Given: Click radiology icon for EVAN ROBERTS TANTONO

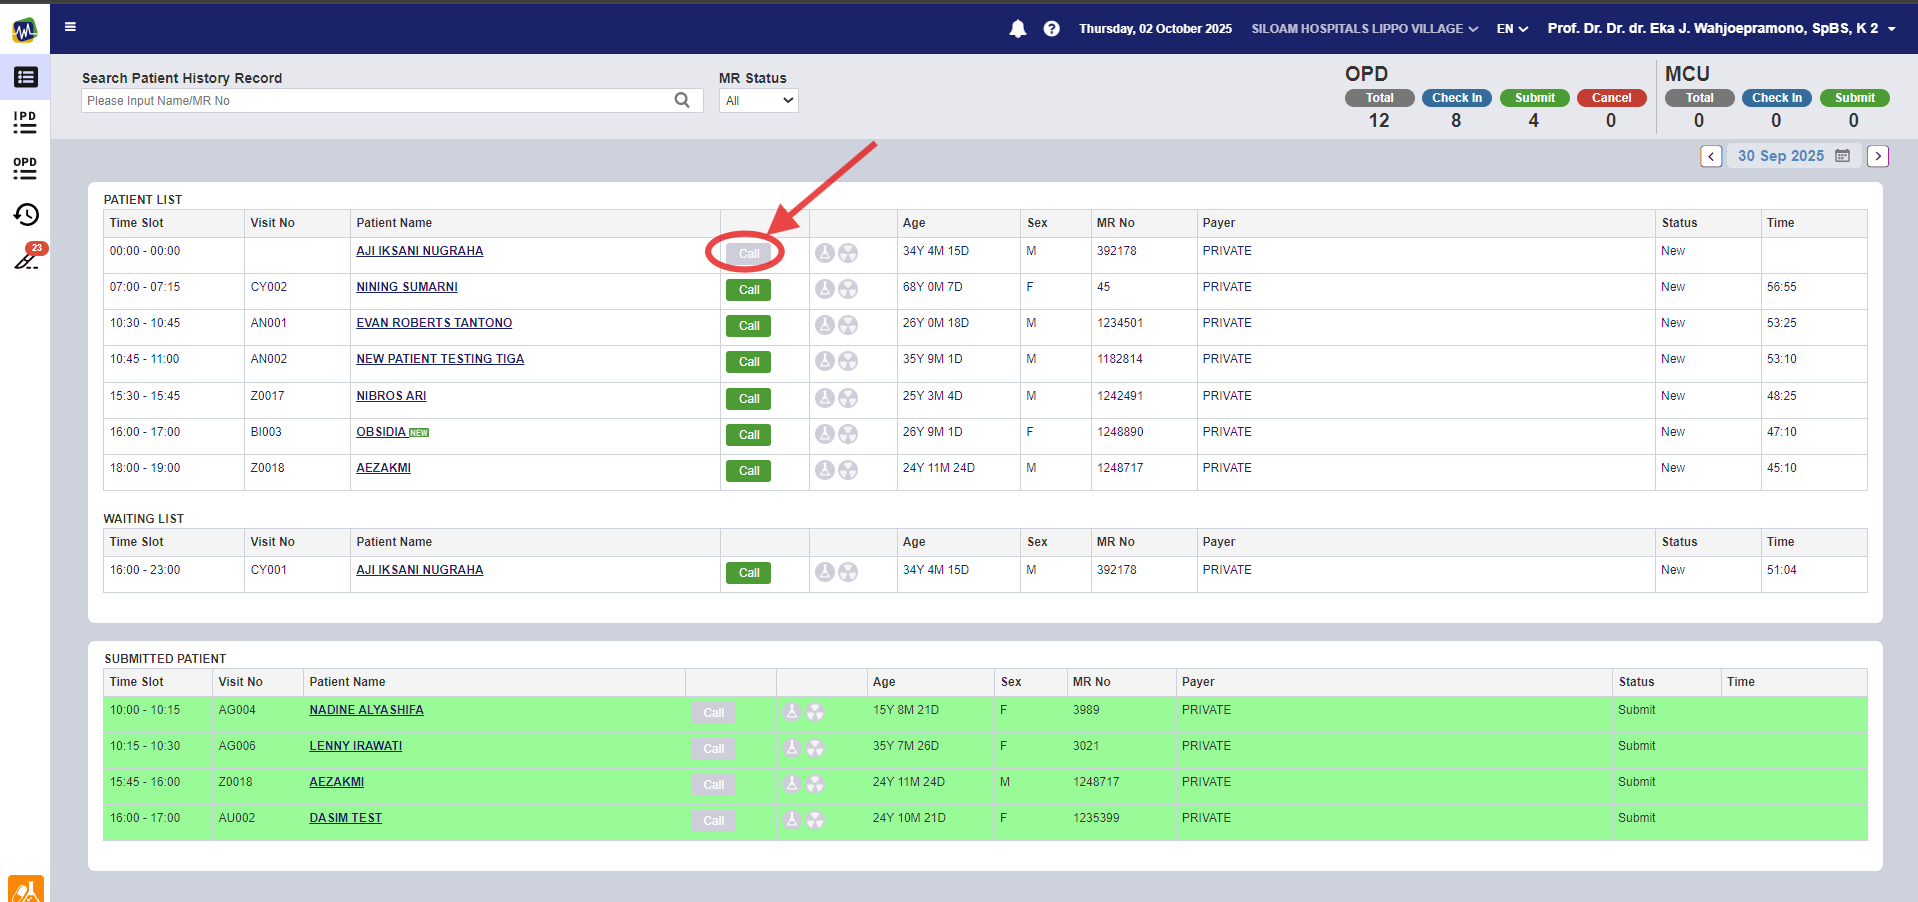Looking at the screenshot, I should [848, 325].
